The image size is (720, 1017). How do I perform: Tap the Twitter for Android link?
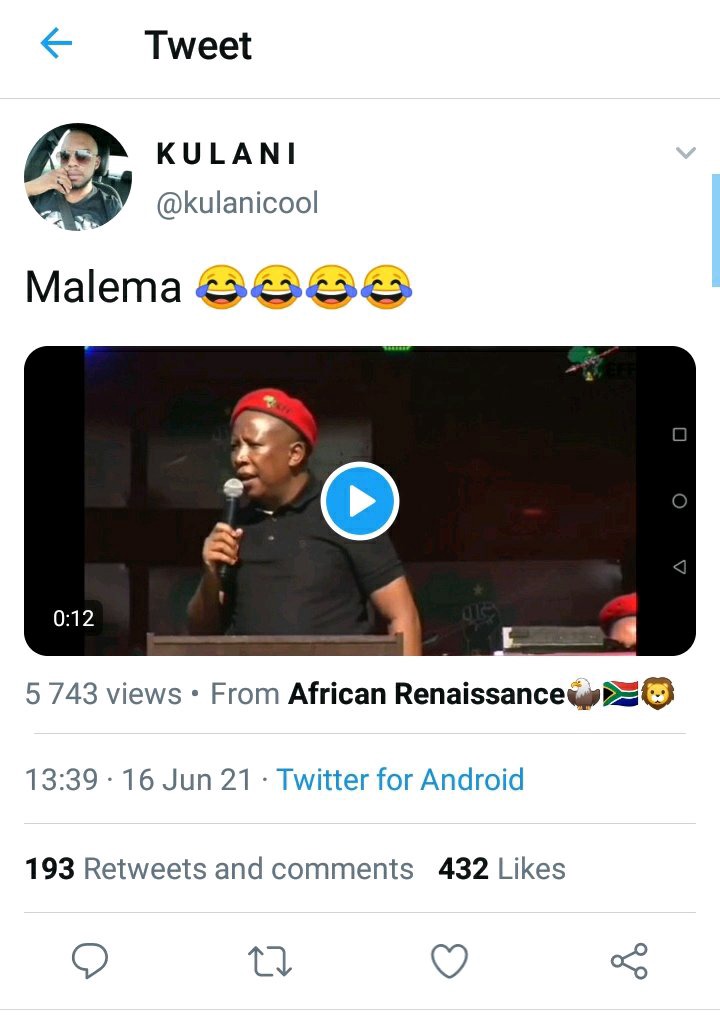(400, 779)
